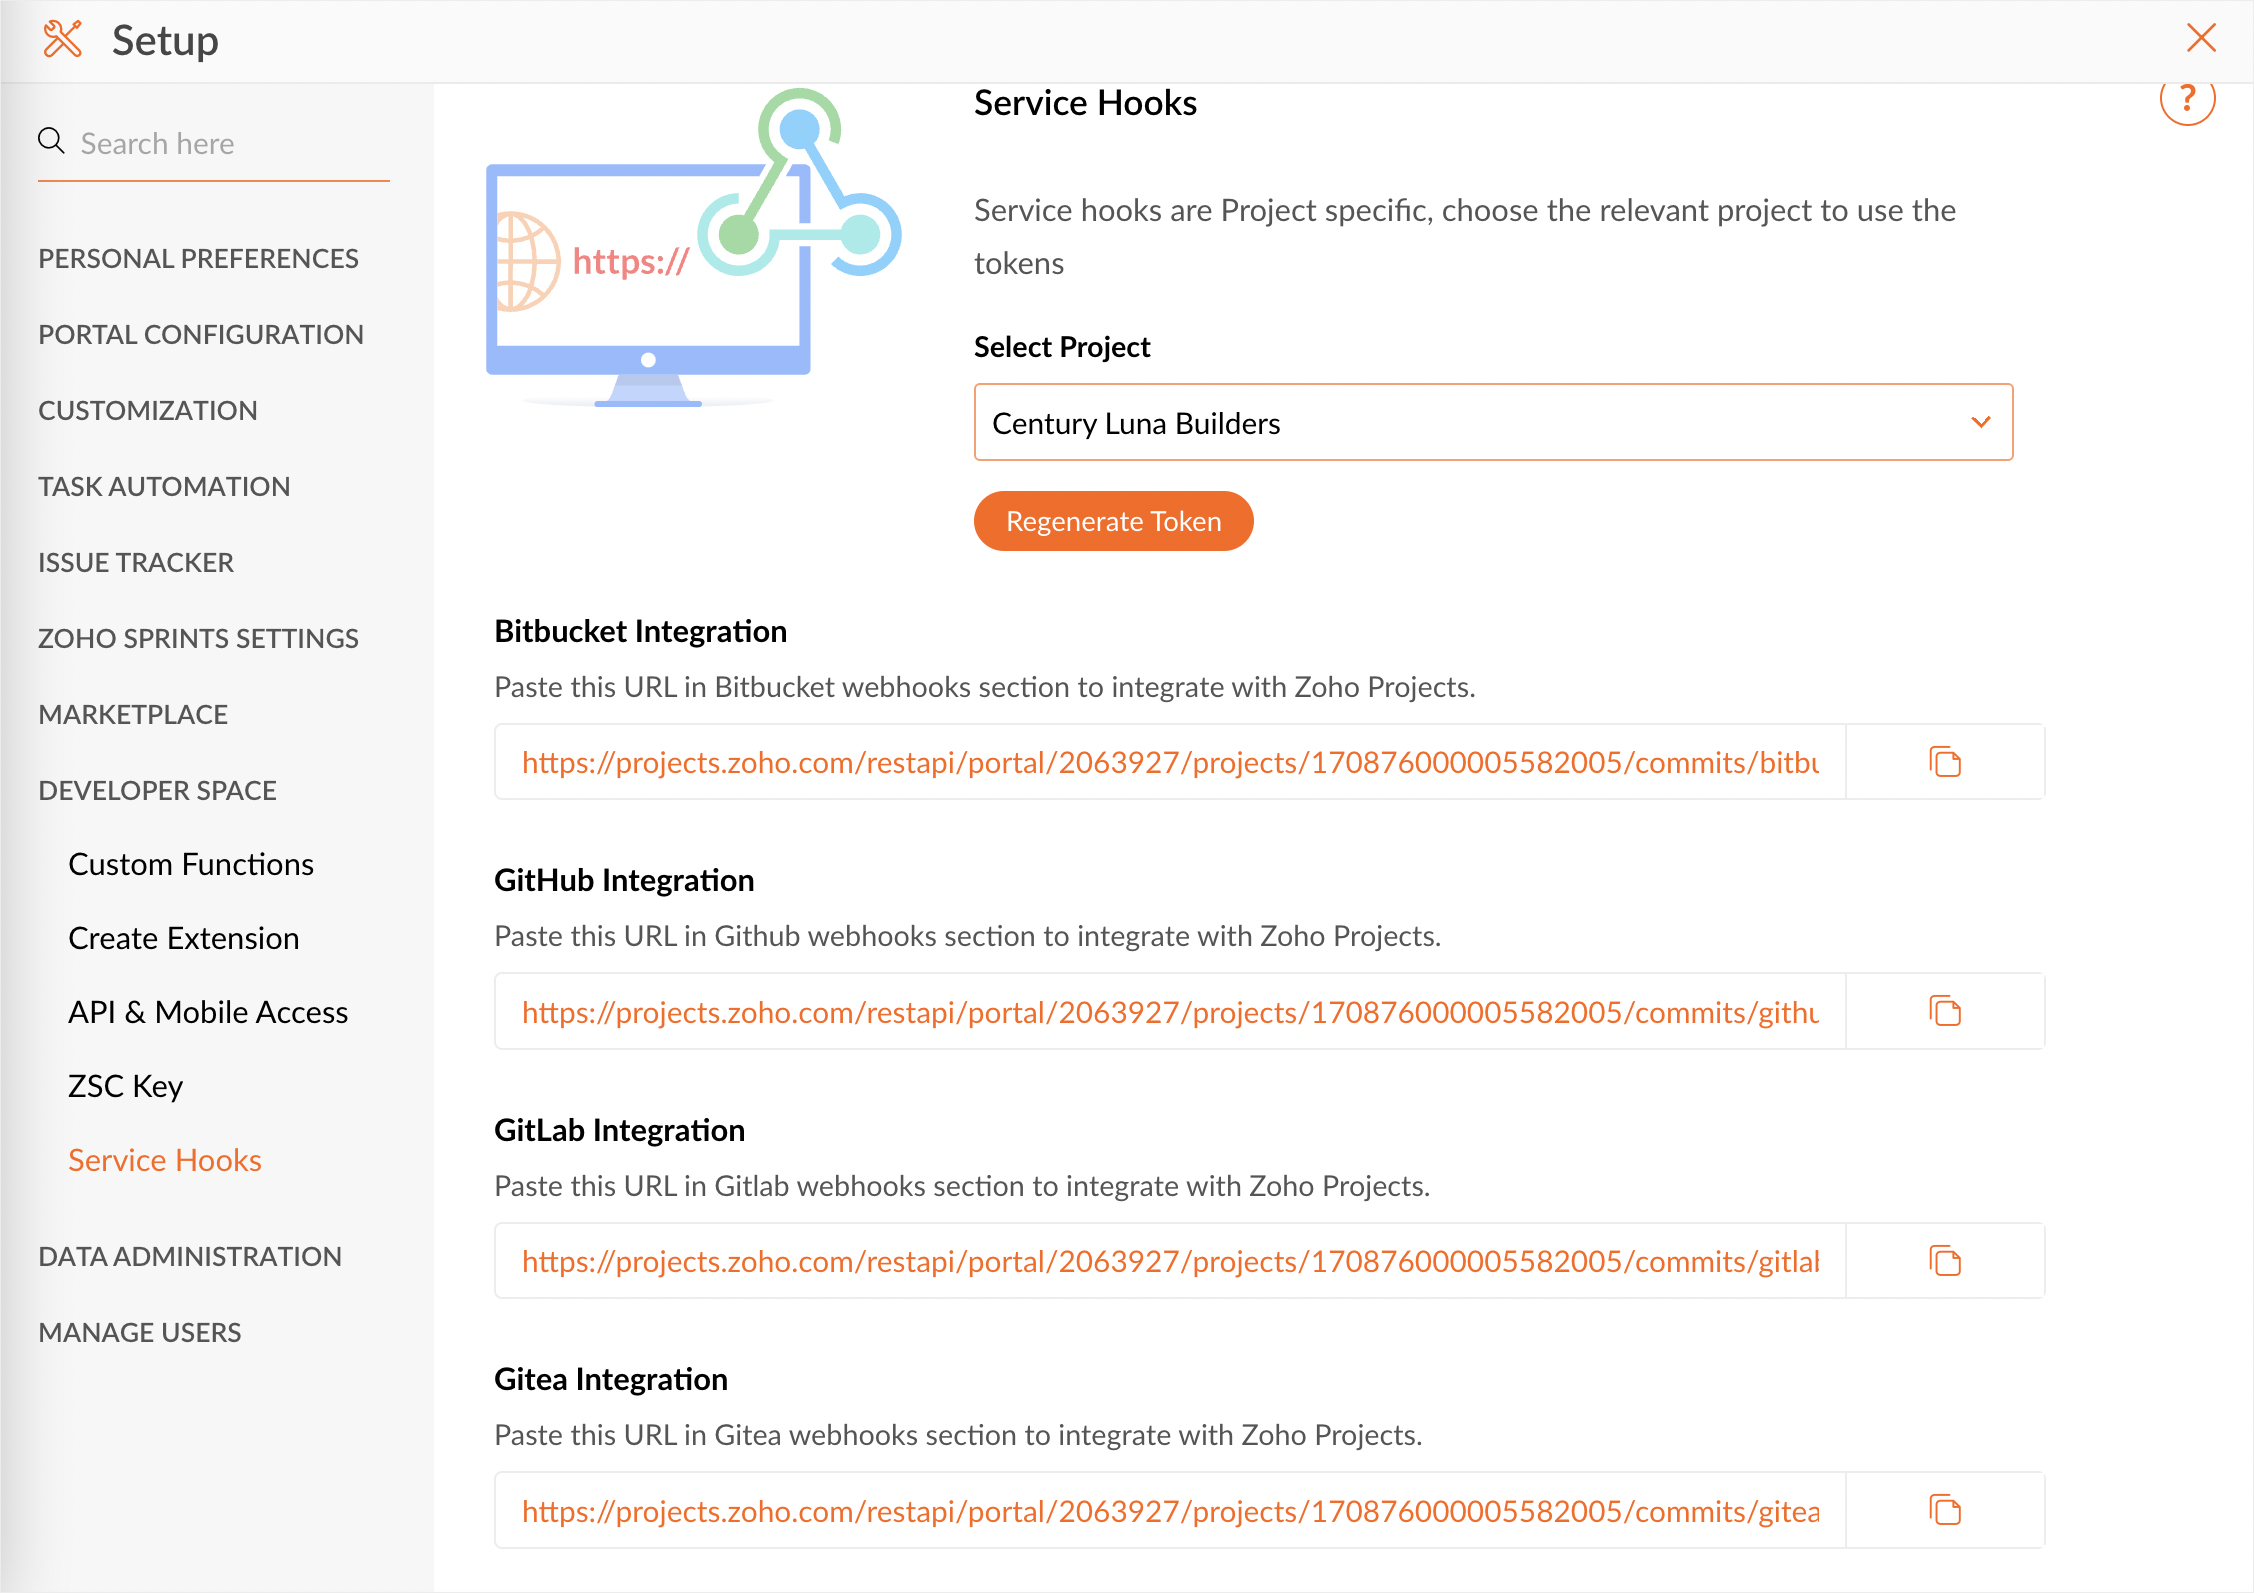Open the help question mark icon
This screenshot has width=2254, height=1593.
click(x=2187, y=99)
